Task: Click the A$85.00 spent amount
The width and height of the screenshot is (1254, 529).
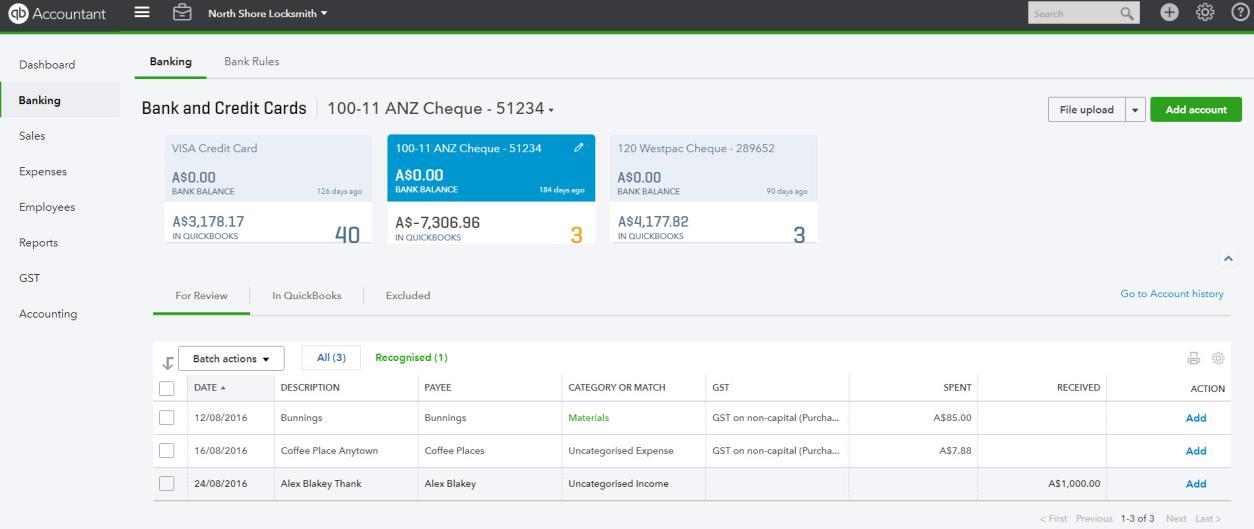Action: [x=952, y=418]
